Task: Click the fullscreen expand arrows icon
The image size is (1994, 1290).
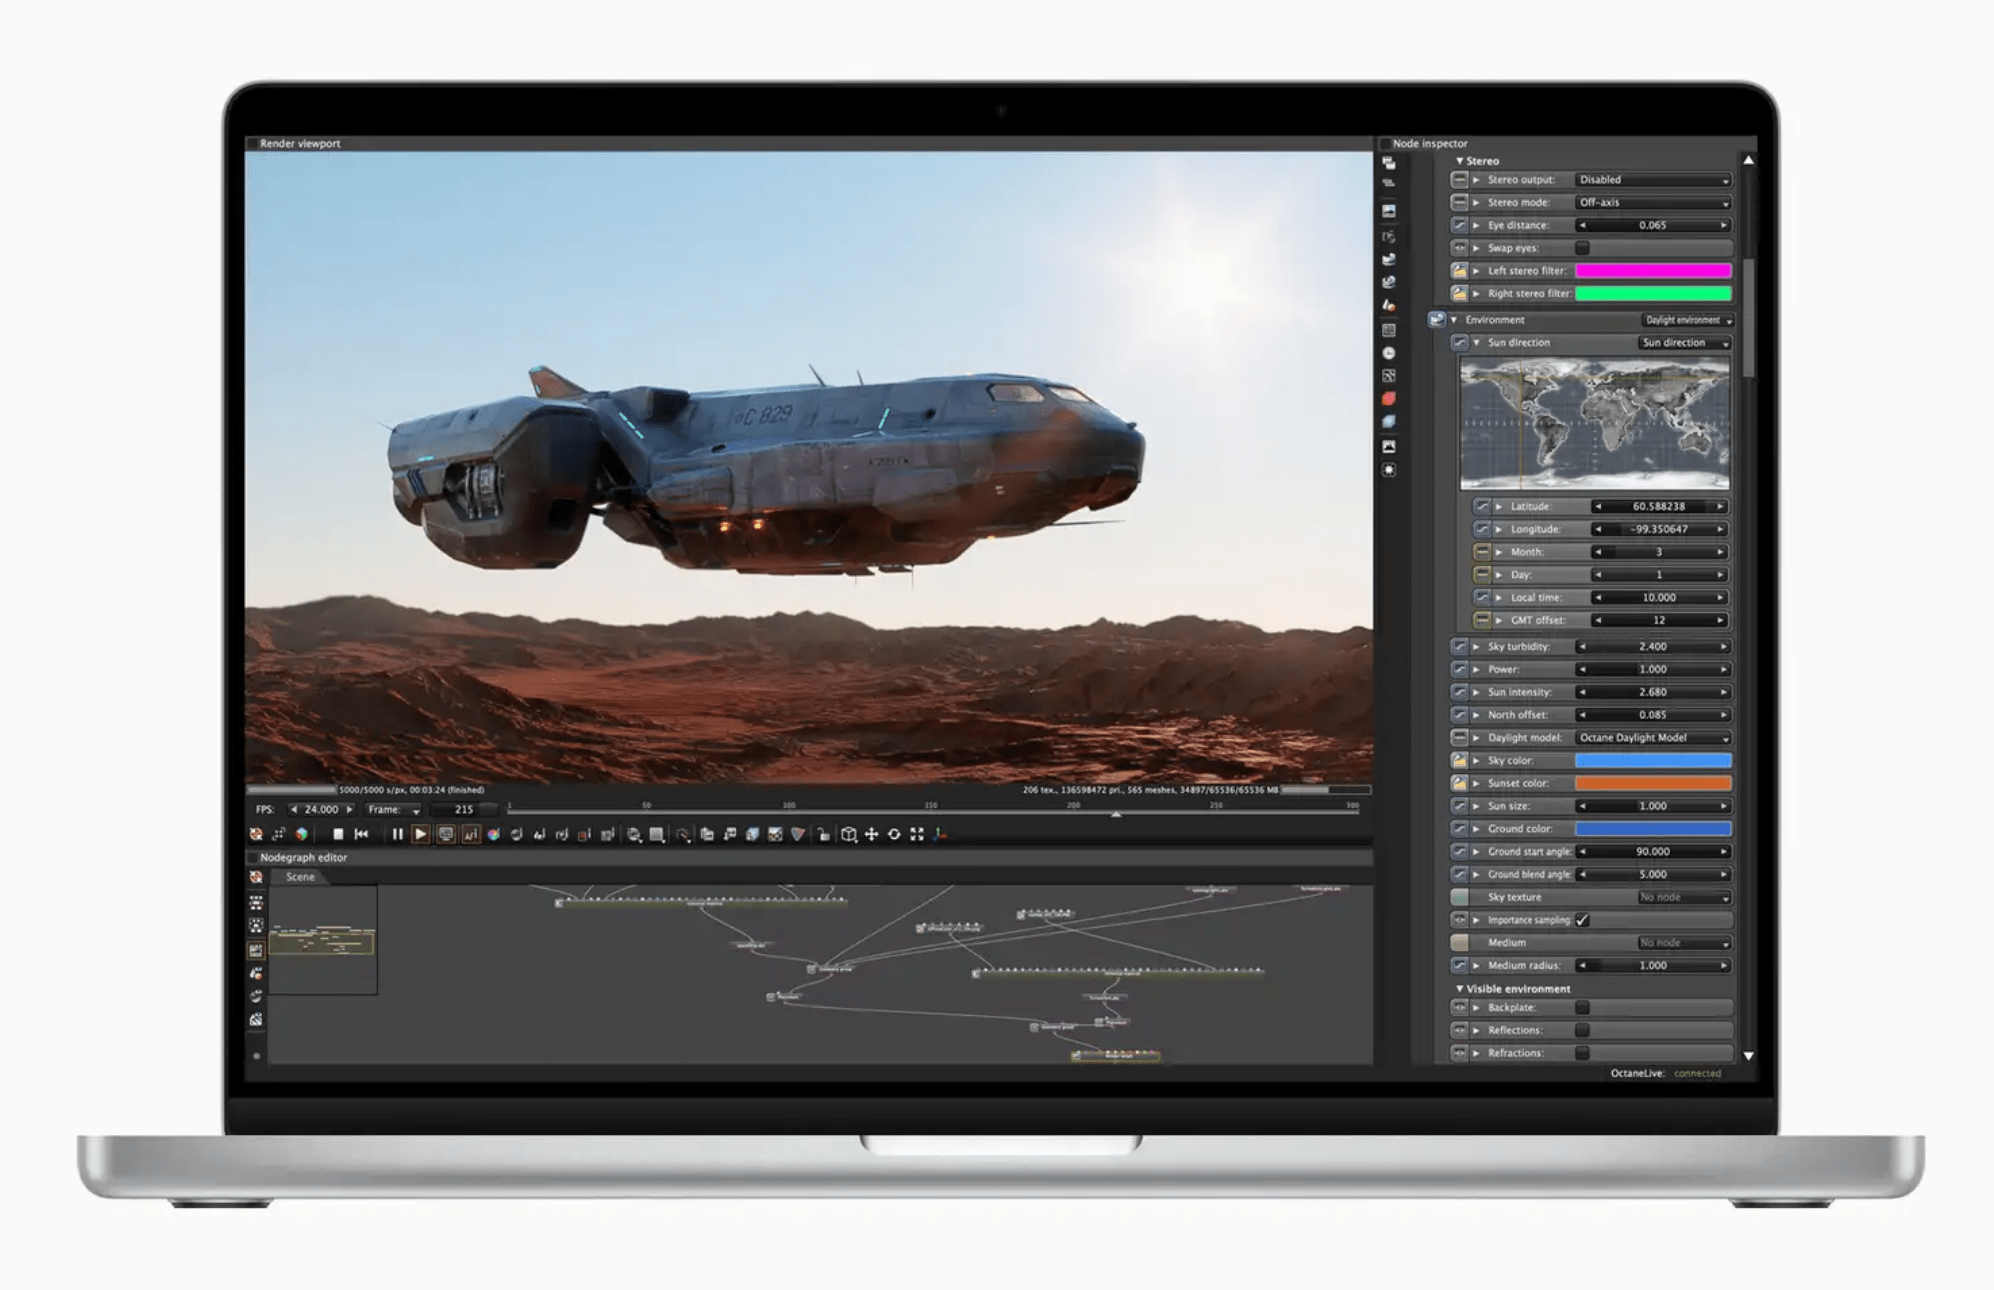Action: (917, 834)
